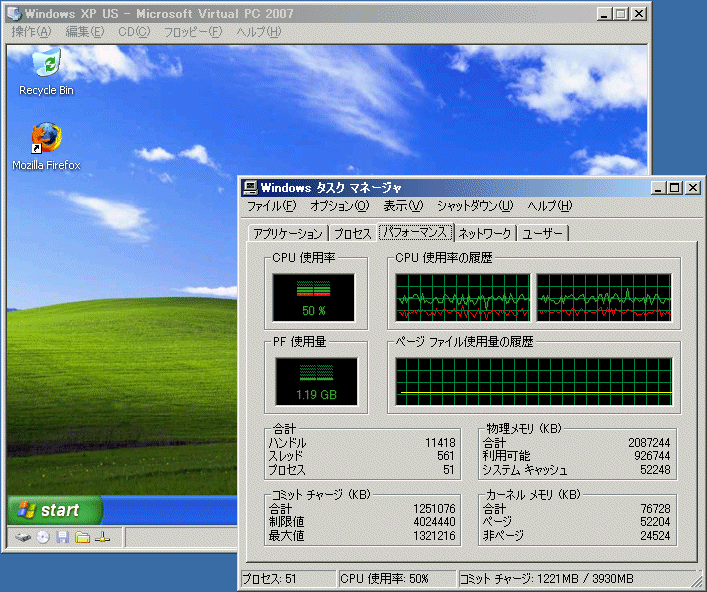
Task: Click the left CPU usage history graph
Action: click(463, 298)
